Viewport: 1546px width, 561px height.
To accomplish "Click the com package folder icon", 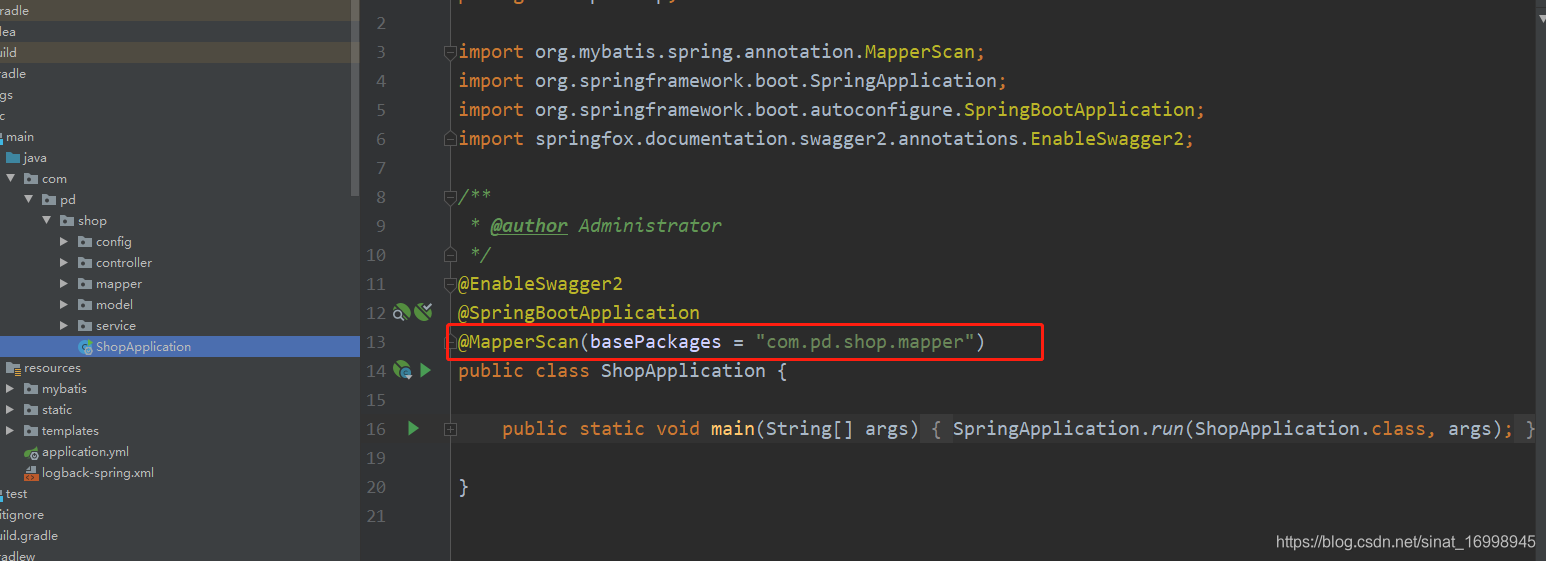I will (31, 179).
